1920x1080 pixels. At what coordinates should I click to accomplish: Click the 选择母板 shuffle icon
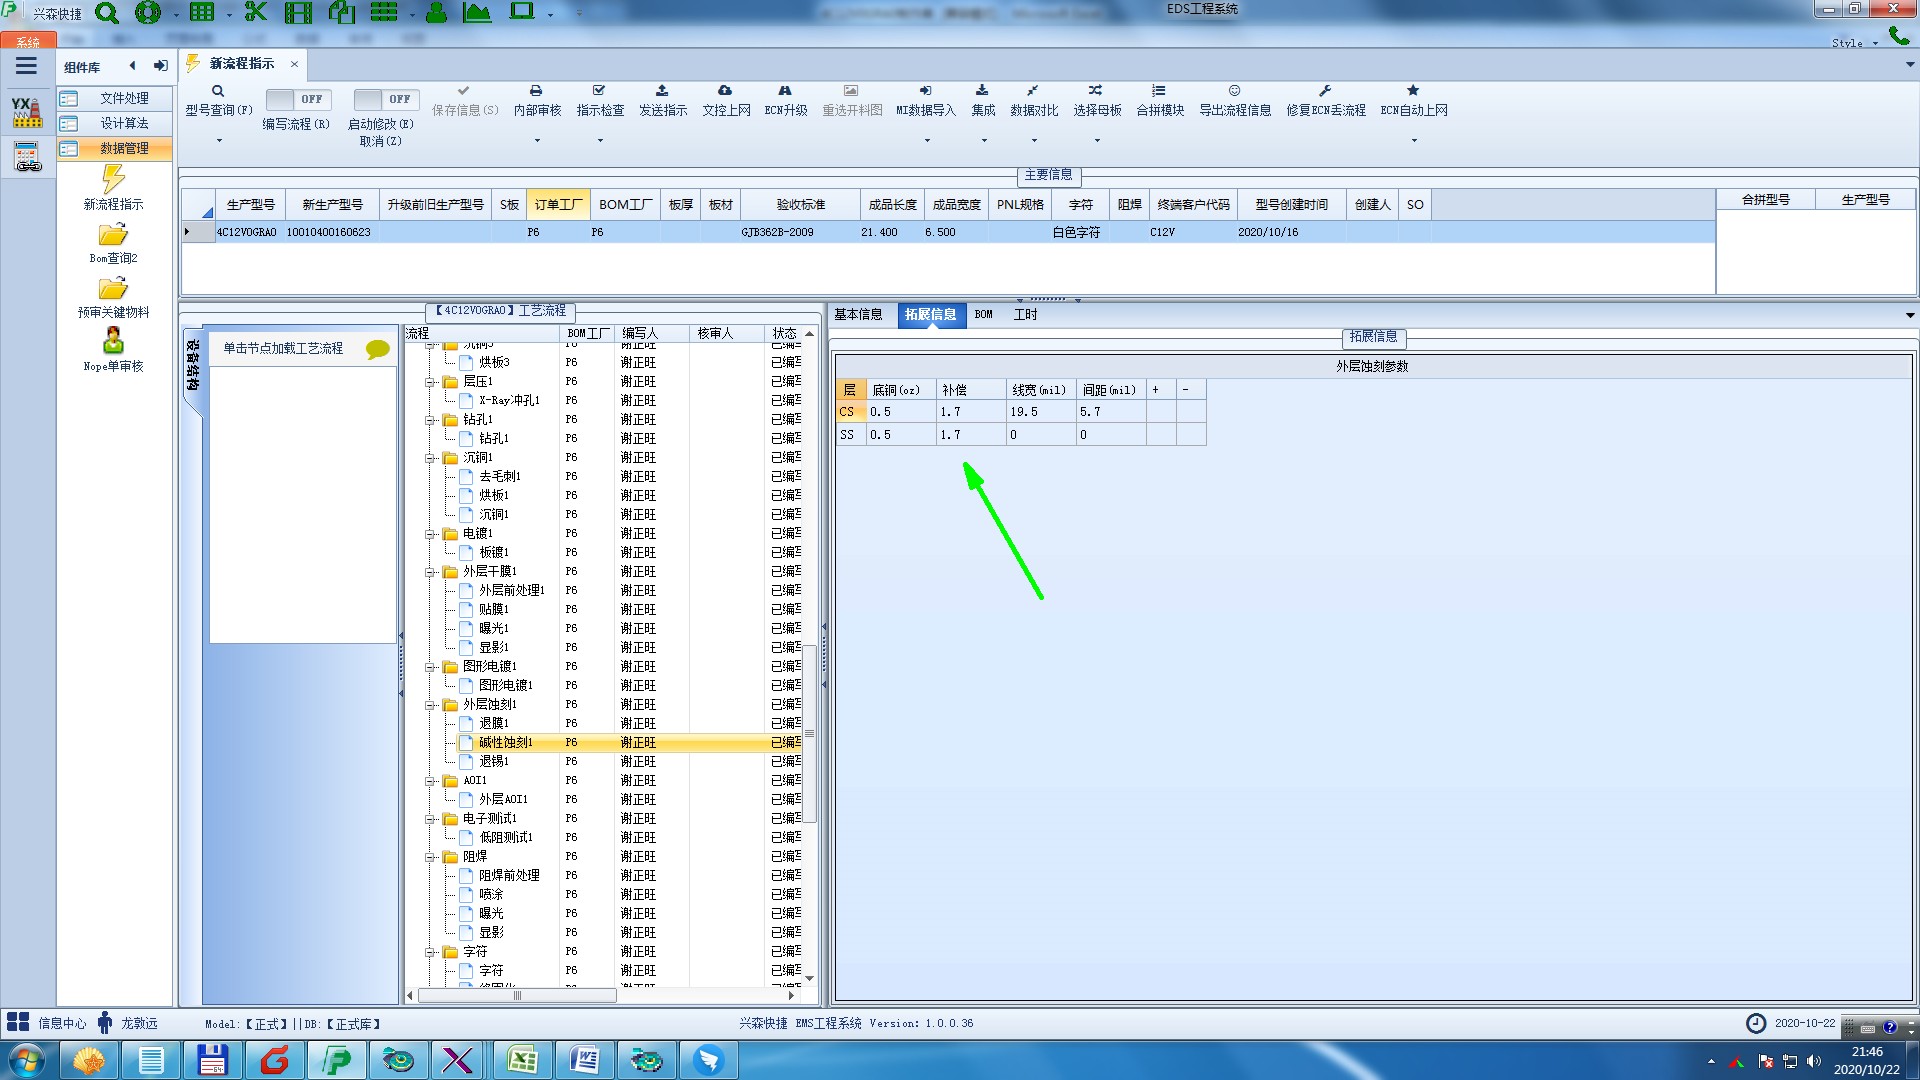[1096, 91]
